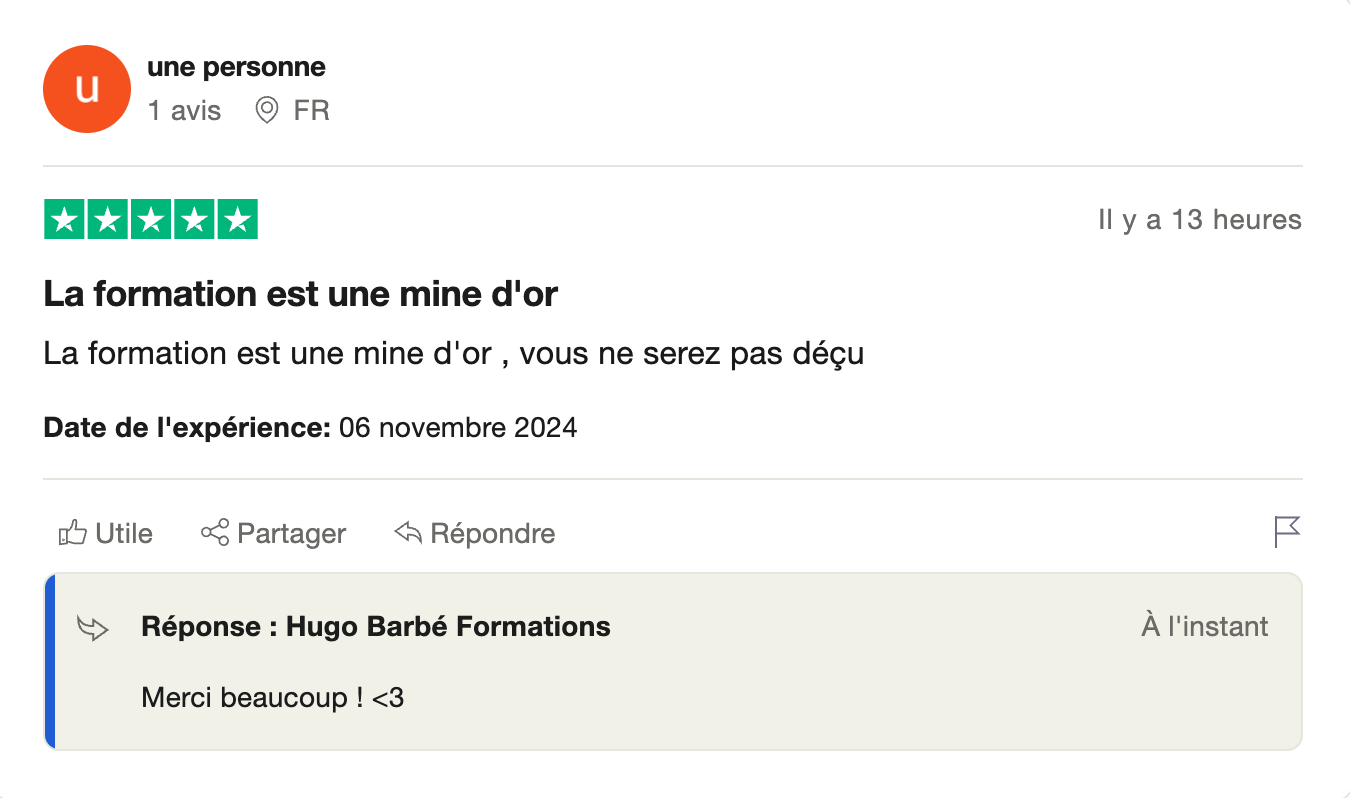Click the fifth green rating star
Viewport: 1350px width, 798px height.
237,220
